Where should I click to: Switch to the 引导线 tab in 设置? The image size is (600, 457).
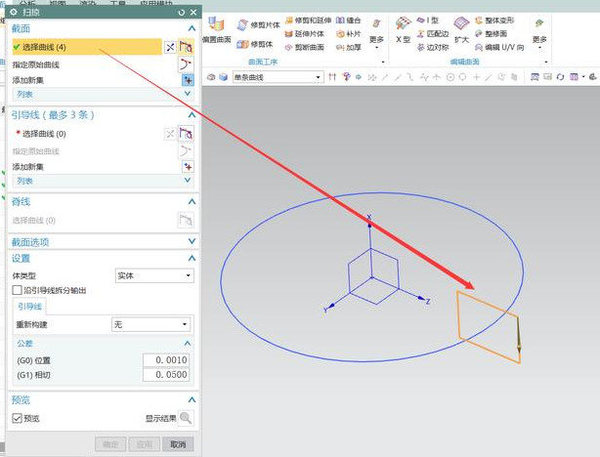tap(29, 307)
